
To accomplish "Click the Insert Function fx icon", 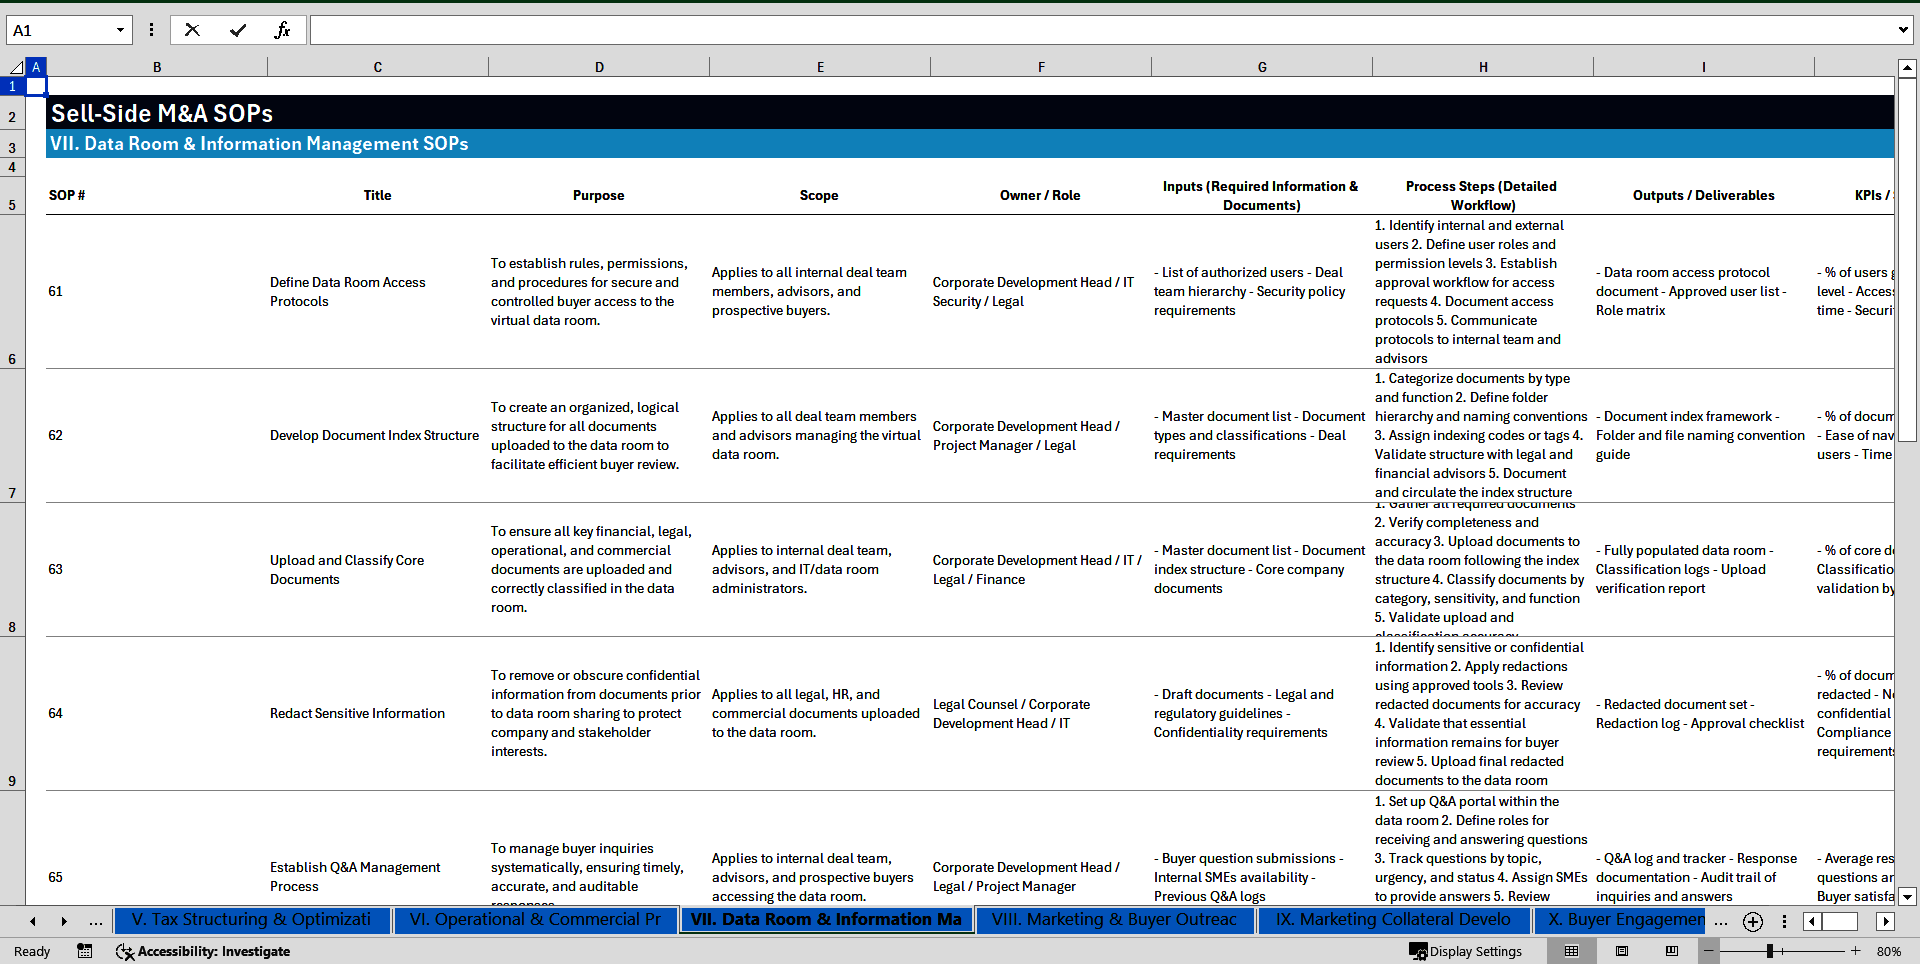I will (x=282, y=30).
